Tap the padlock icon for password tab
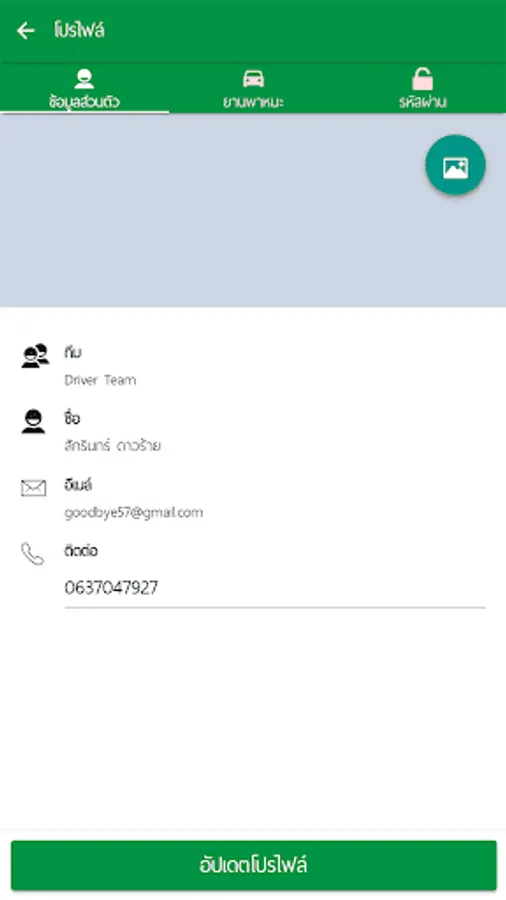Screen dimensions: 506x900 coord(422,79)
